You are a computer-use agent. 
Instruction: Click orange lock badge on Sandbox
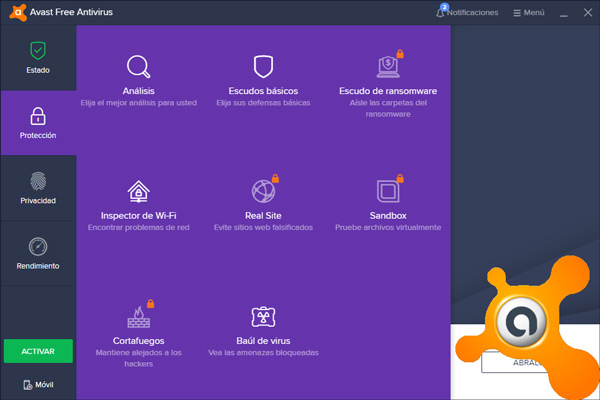pos(400,178)
